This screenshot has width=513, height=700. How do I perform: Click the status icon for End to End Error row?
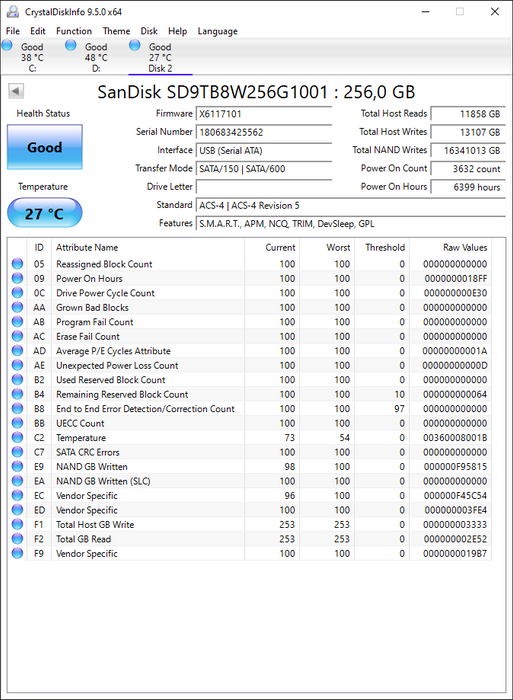pos(17,408)
